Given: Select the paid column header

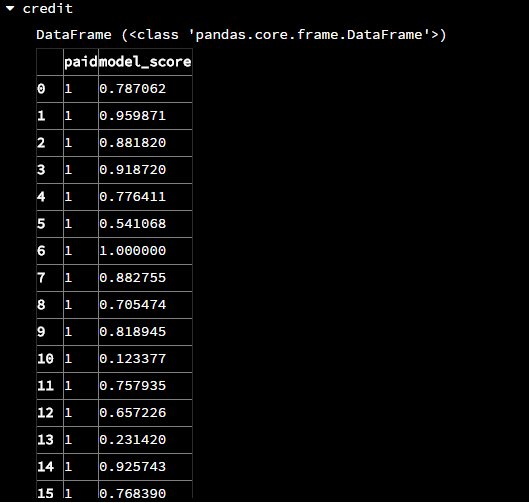Looking at the screenshot, I should point(81,62).
